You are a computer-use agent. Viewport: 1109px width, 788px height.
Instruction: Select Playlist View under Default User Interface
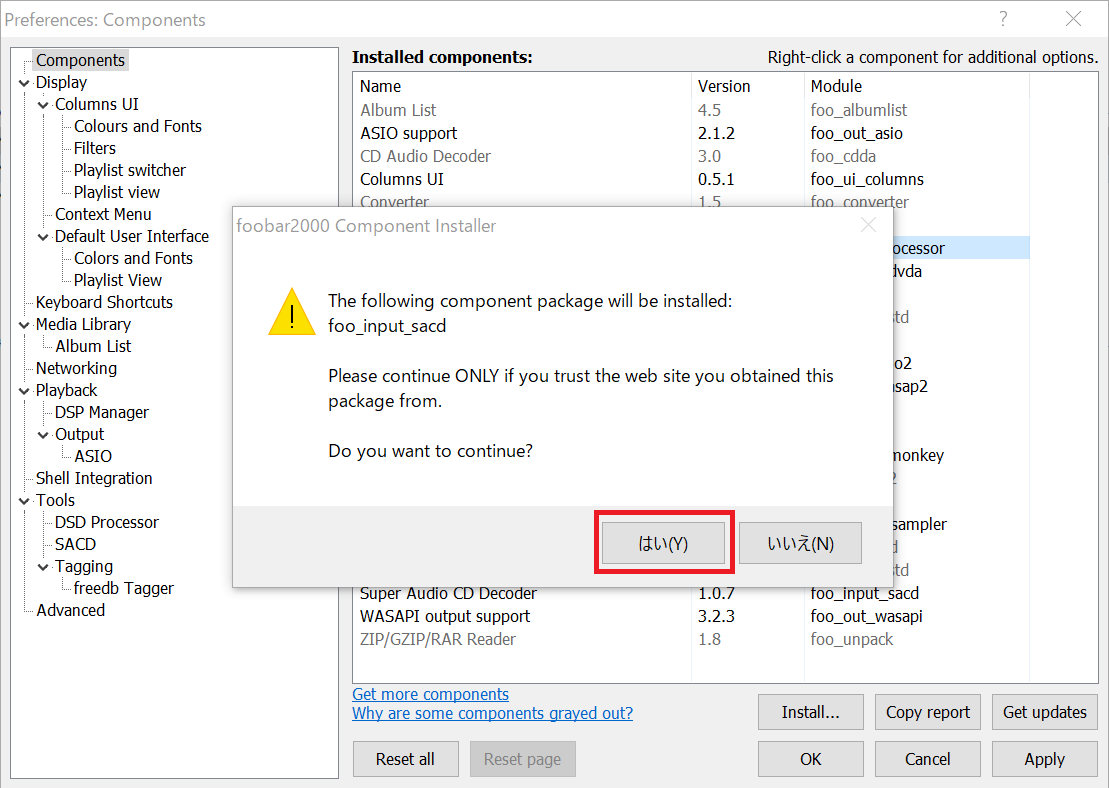tap(118, 280)
